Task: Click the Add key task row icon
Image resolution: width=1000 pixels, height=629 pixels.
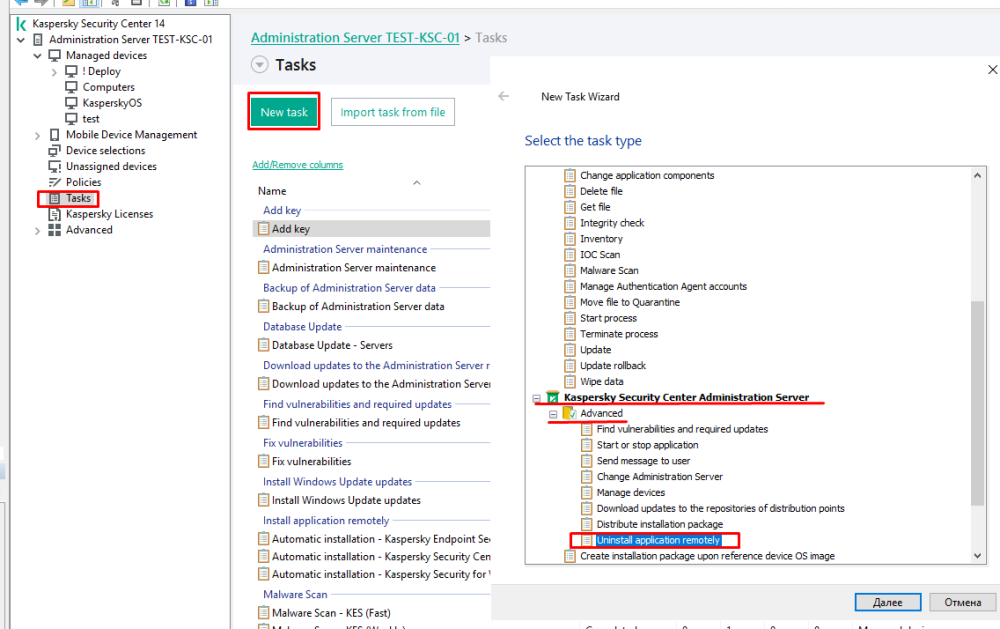Action: point(263,228)
